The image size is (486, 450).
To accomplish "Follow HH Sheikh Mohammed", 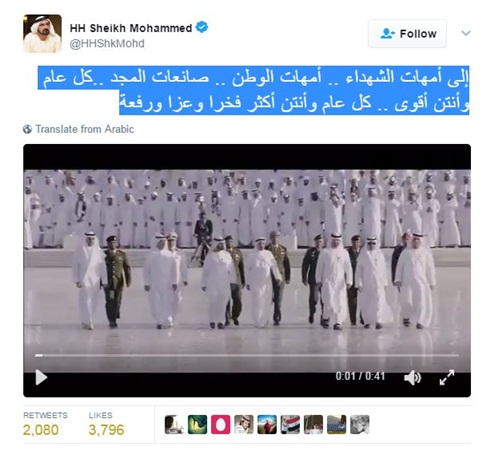I will point(407,33).
